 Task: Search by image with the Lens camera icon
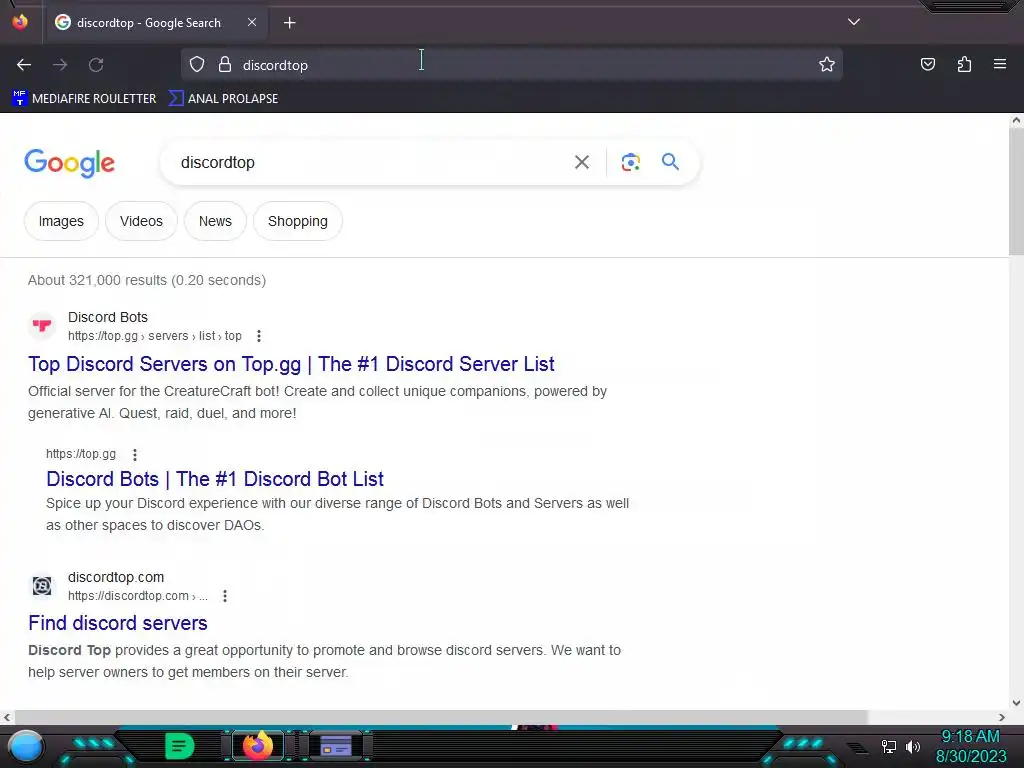pyautogui.click(x=630, y=163)
